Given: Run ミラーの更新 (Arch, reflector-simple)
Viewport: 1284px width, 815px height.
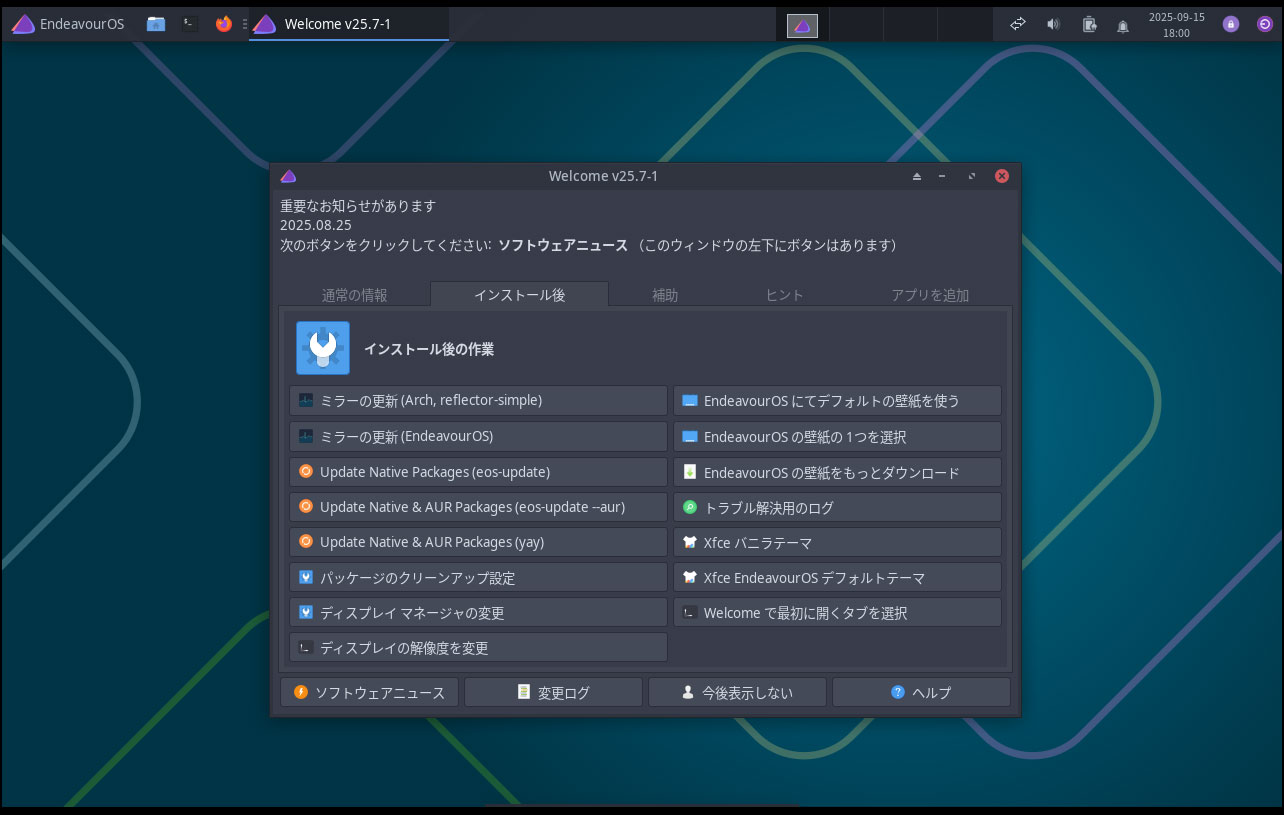Looking at the screenshot, I should [478, 400].
